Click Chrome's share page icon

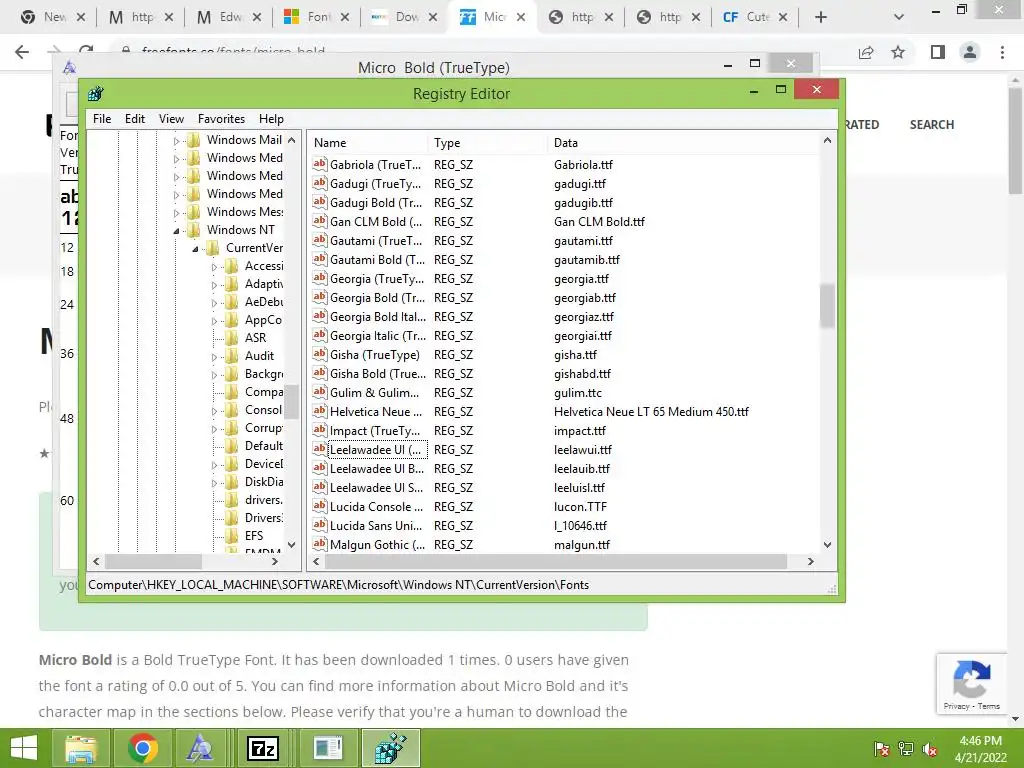pos(866,52)
